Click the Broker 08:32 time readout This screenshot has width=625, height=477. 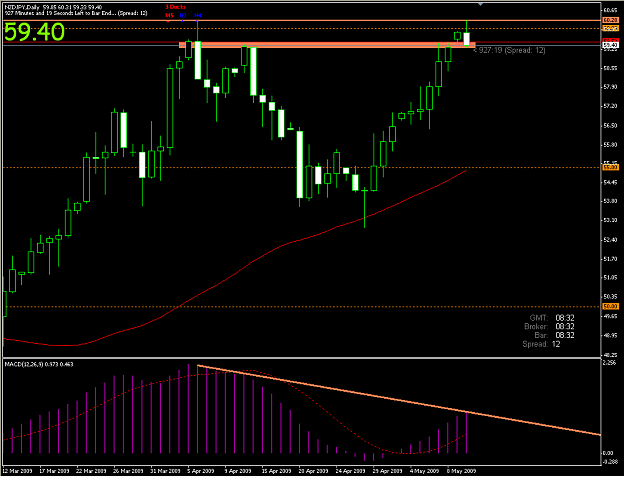point(549,327)
